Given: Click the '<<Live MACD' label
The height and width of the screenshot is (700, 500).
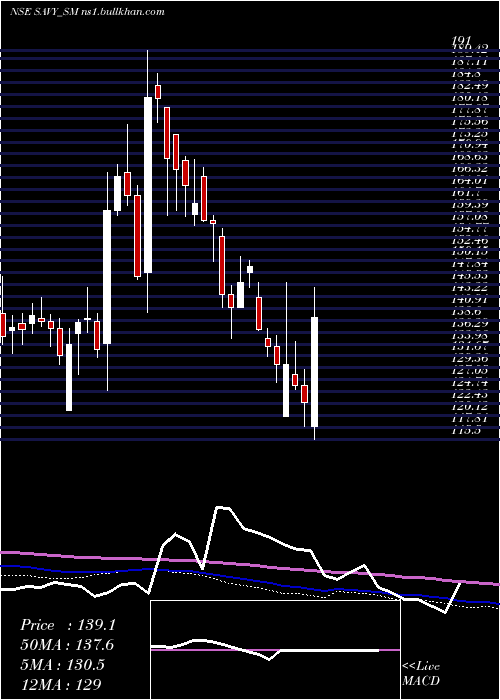Looking at the screenshot, I should [x=421, y=673].
